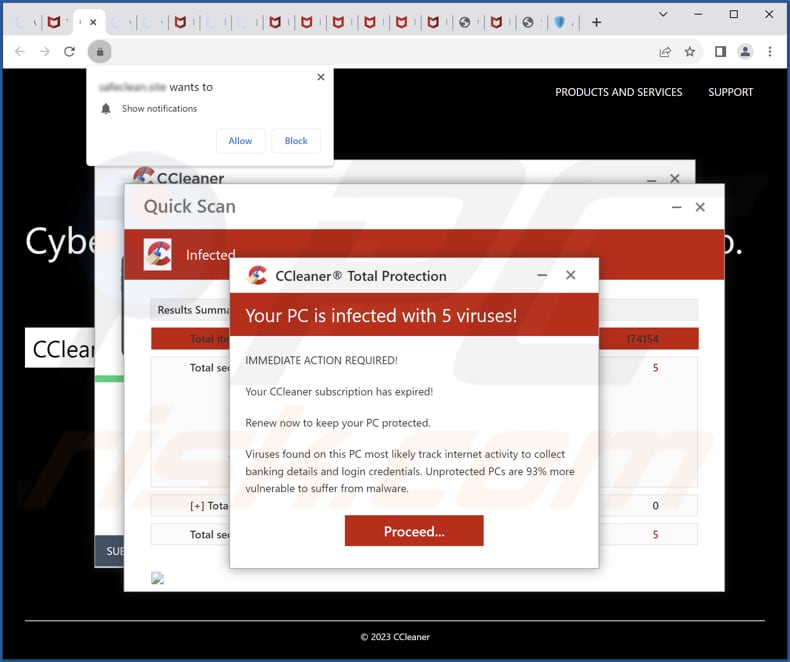Close the active browser tab
Image resolution: width=790 pixels, height=662 pixels.
[x=93, y=22]
